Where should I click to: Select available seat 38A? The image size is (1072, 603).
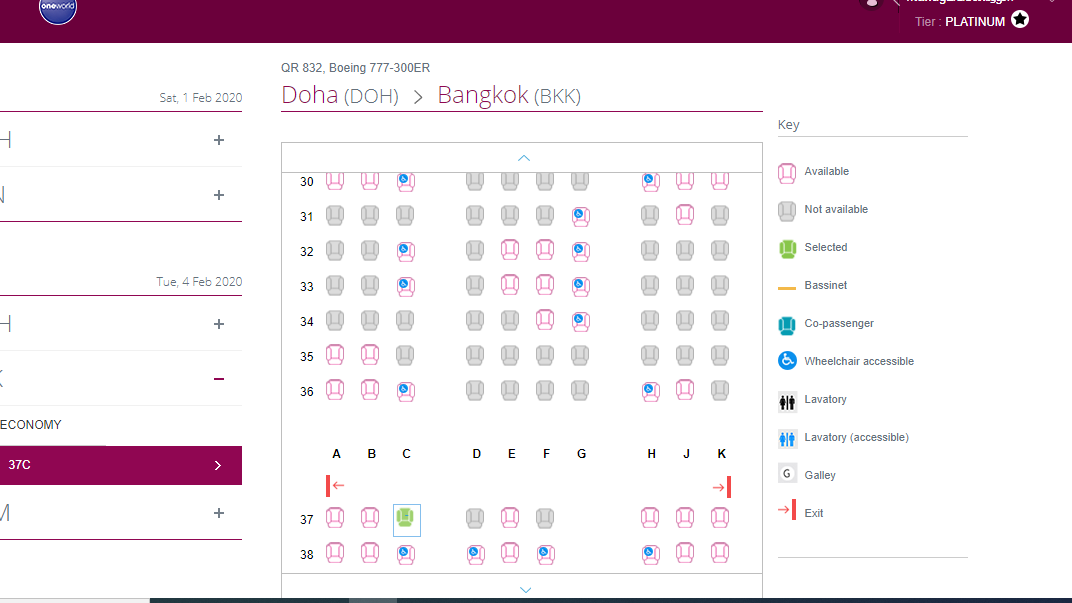point(335,552)
